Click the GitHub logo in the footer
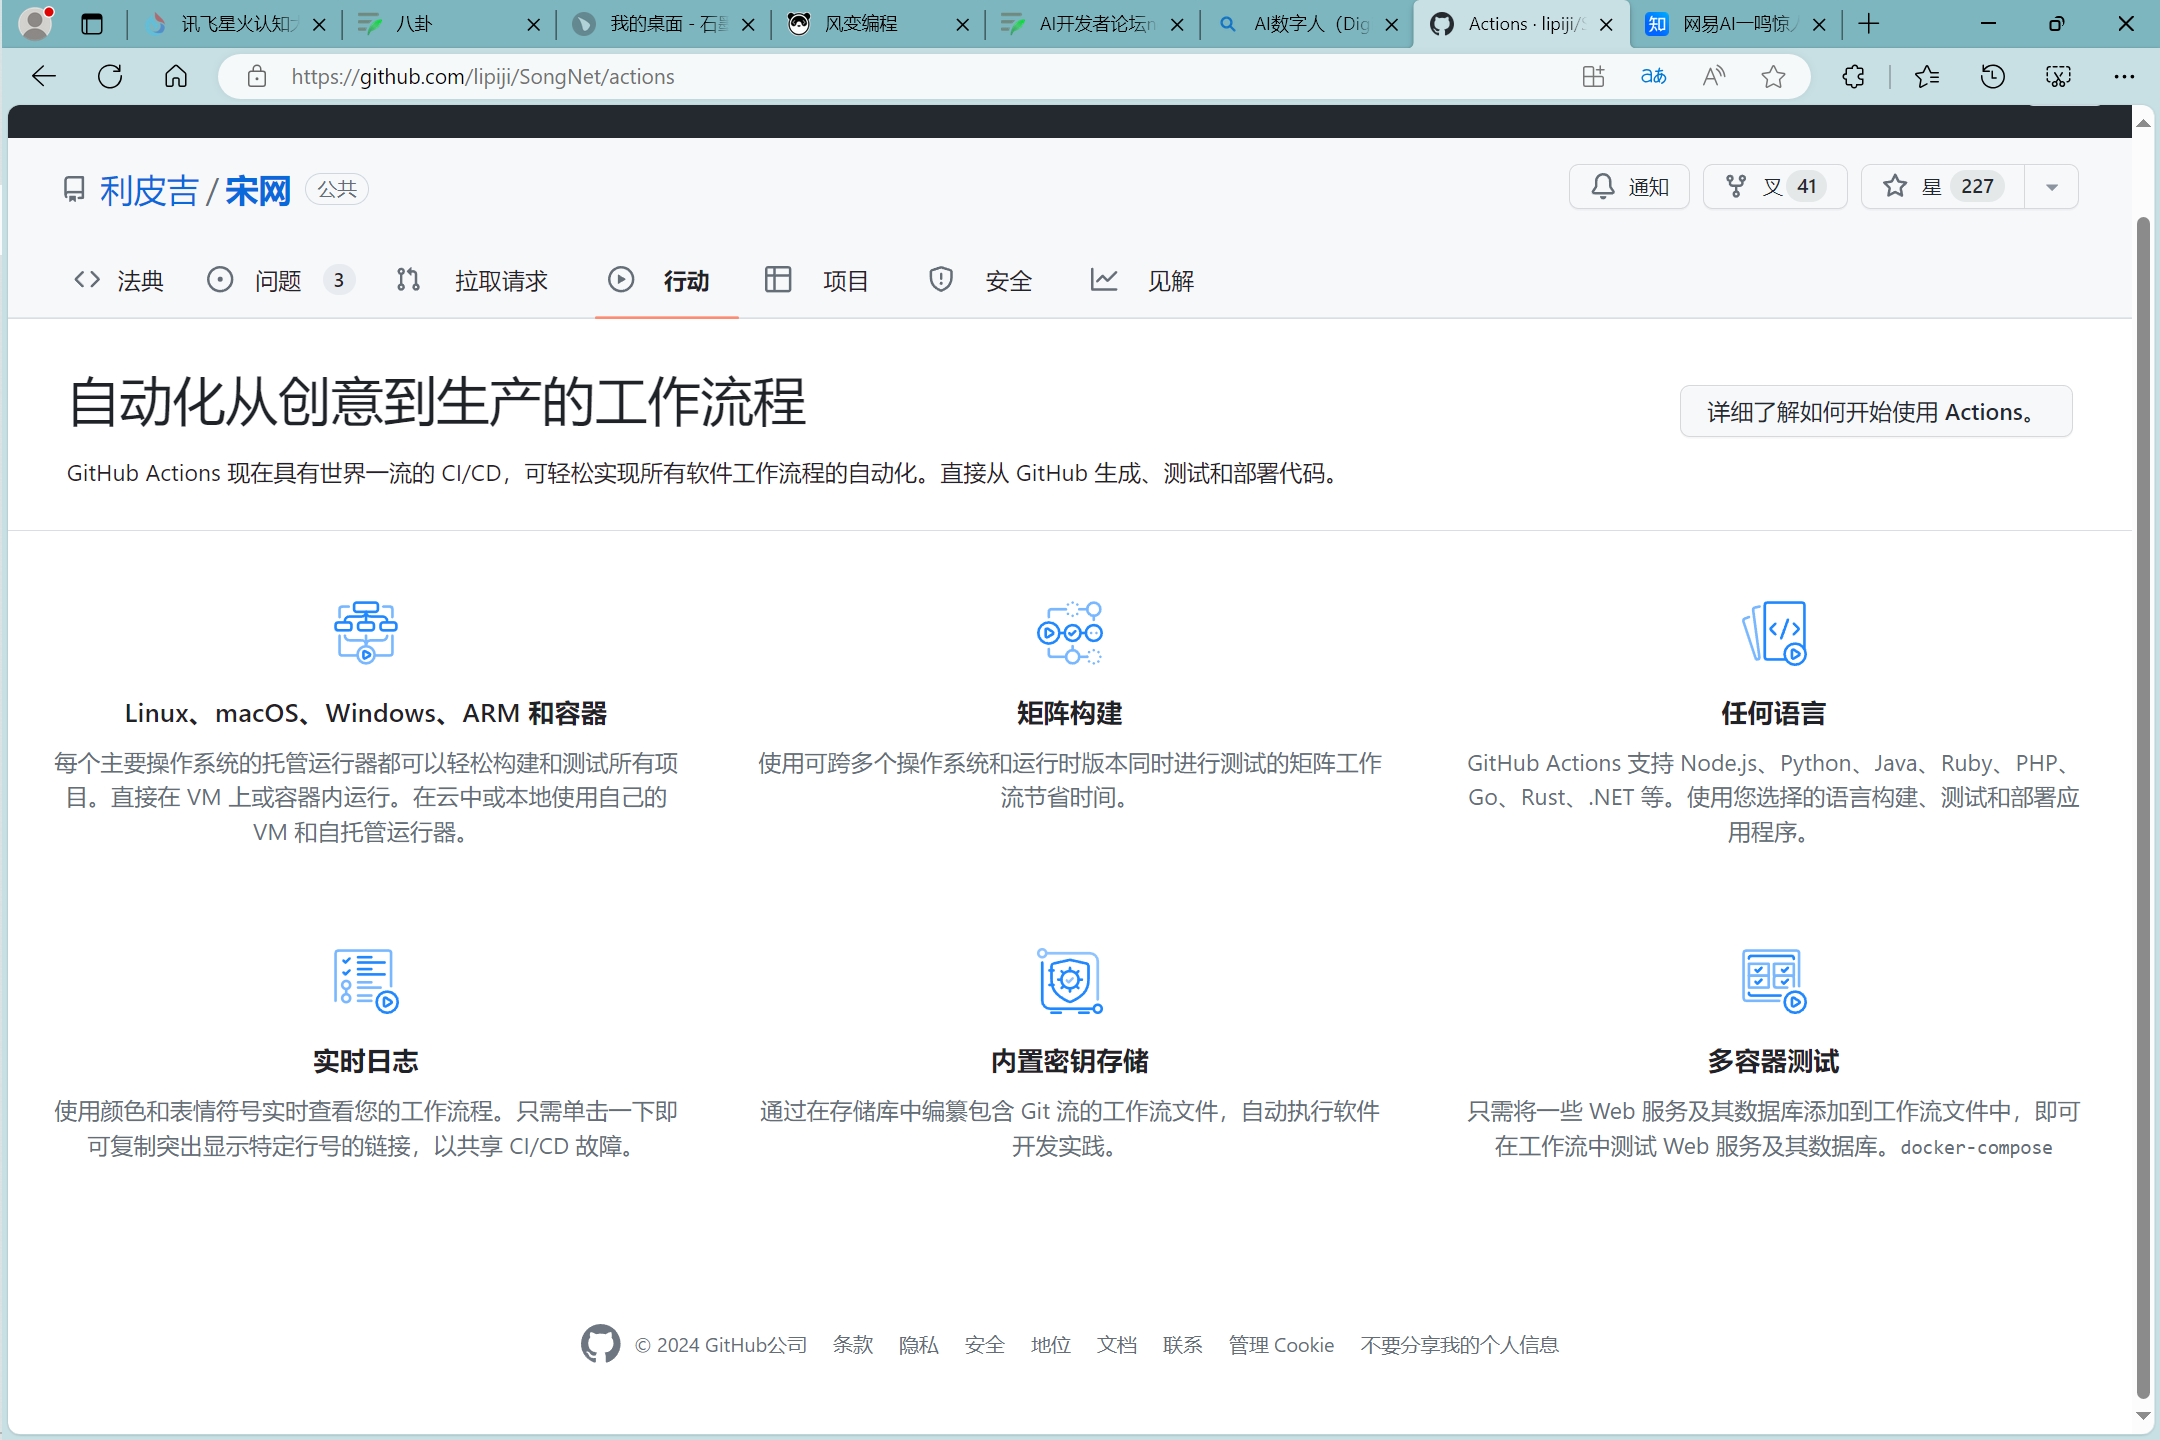The height and width of the screenshot is (1440, 2160). (600, 1344)
